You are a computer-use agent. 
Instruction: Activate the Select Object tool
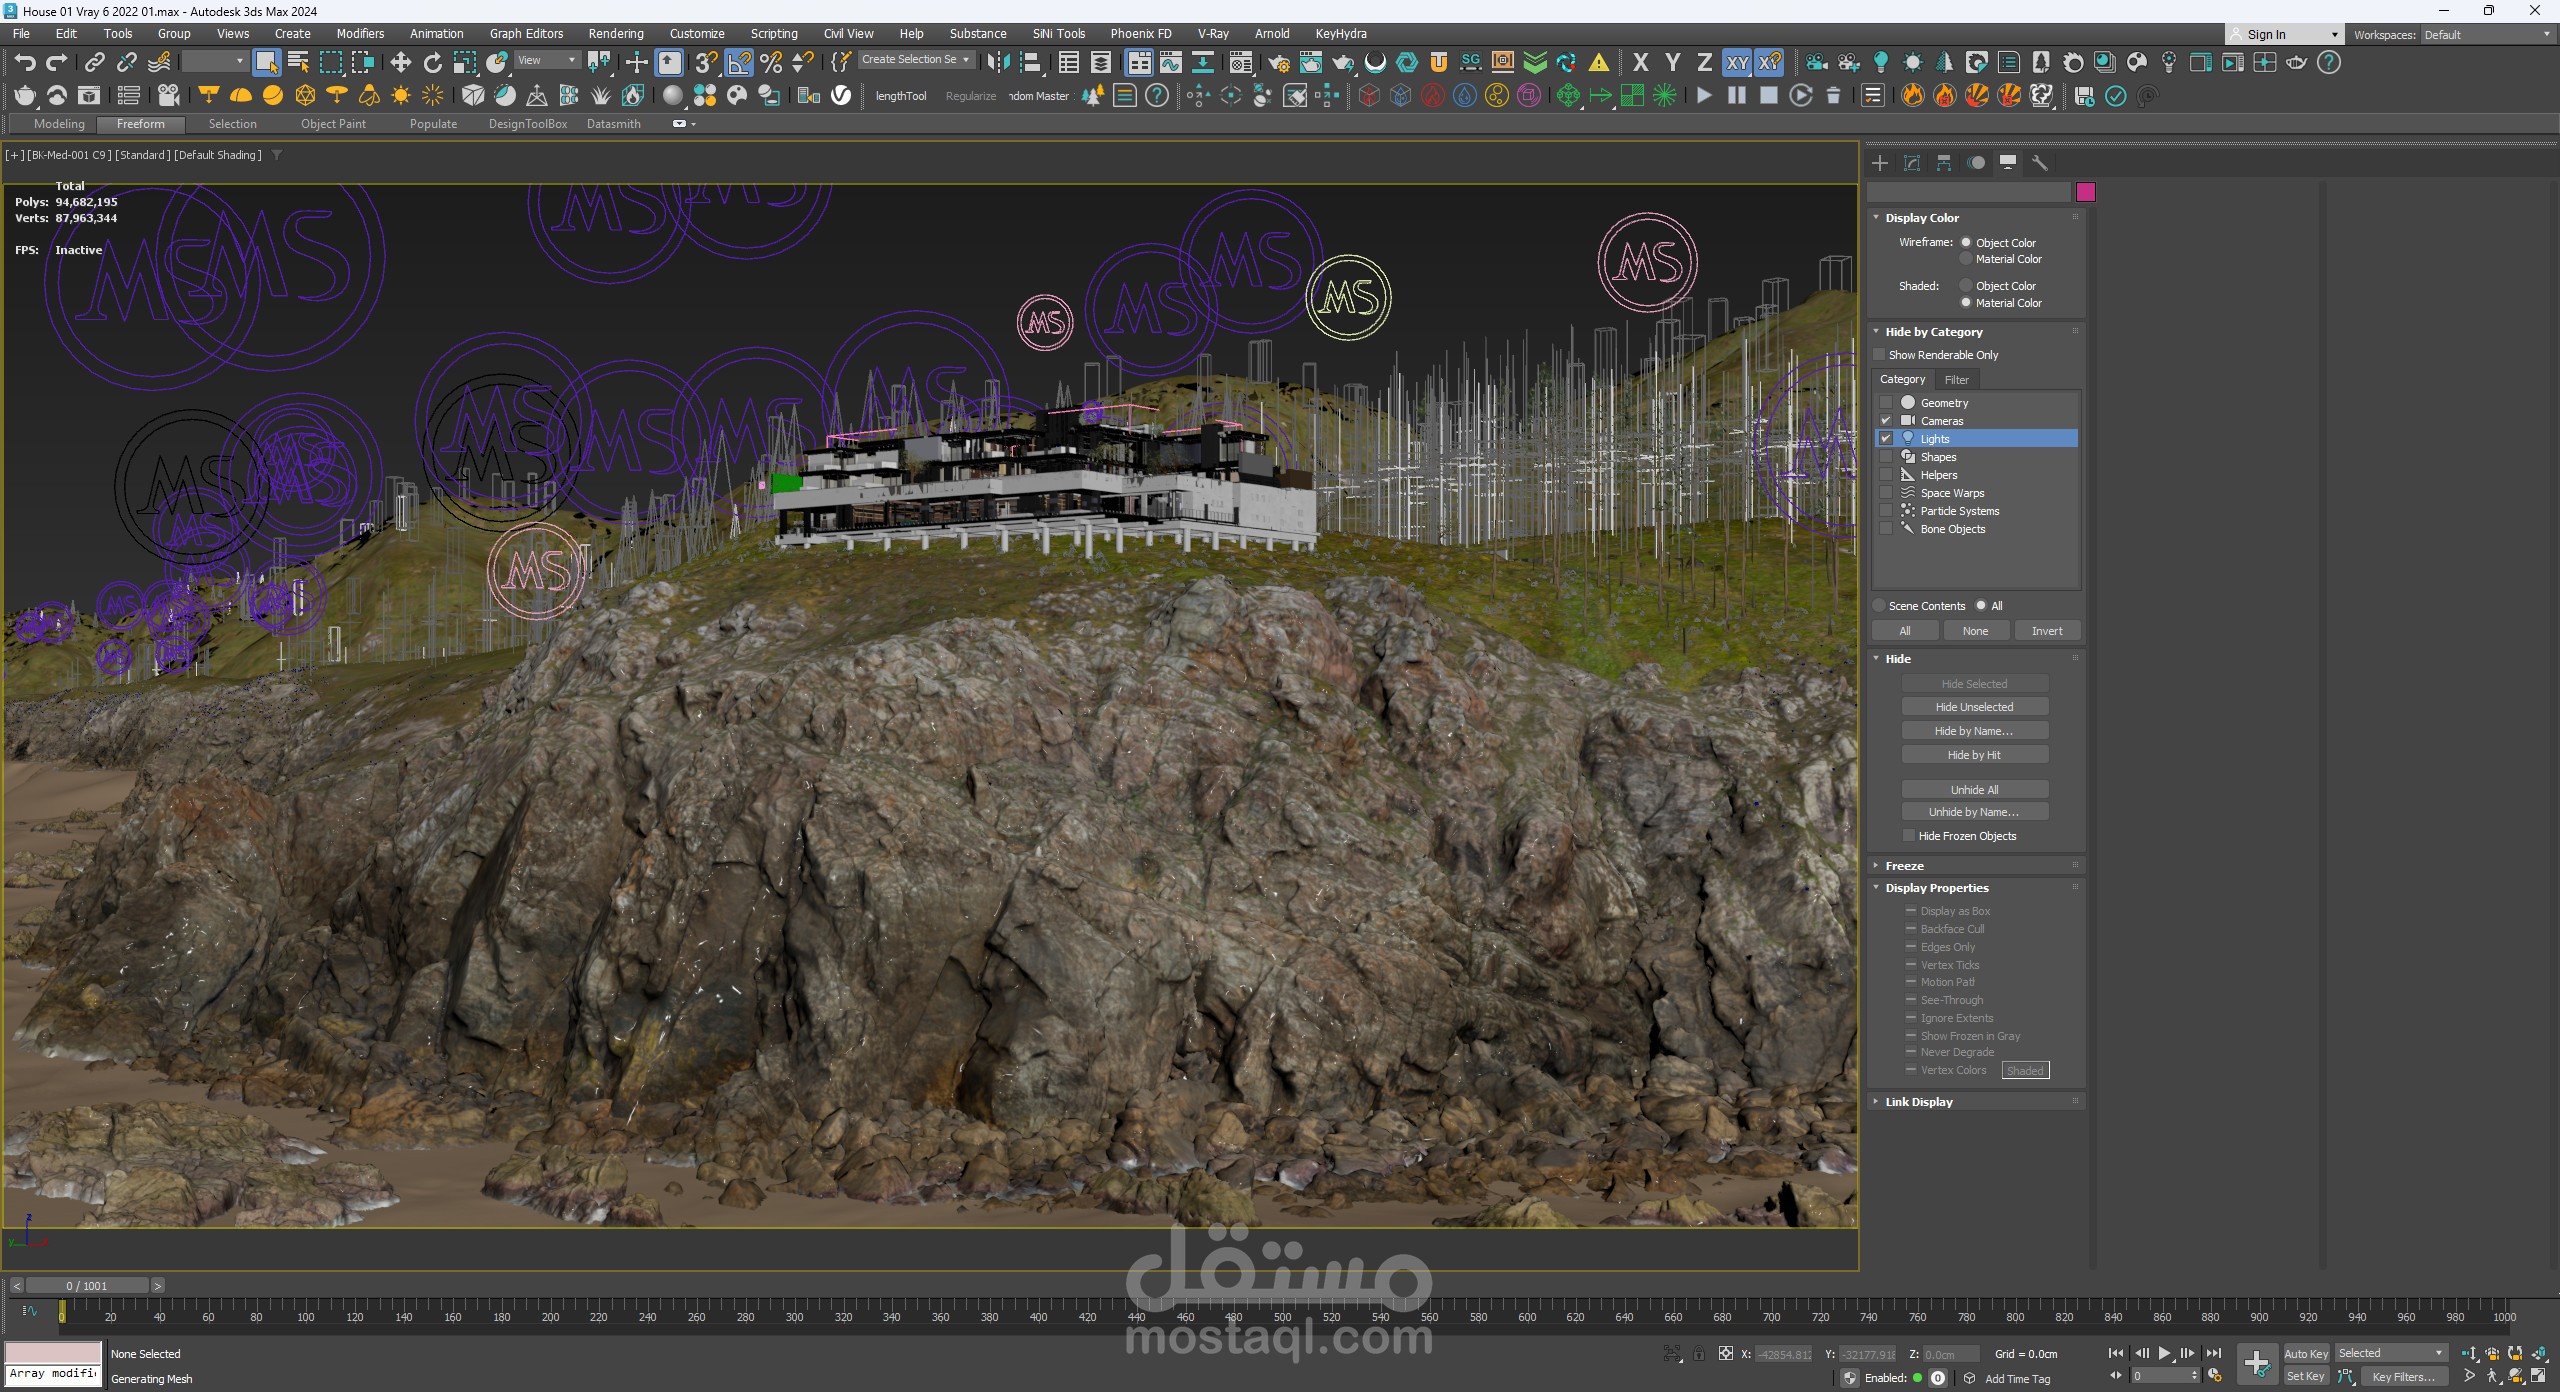coord(266,63)
